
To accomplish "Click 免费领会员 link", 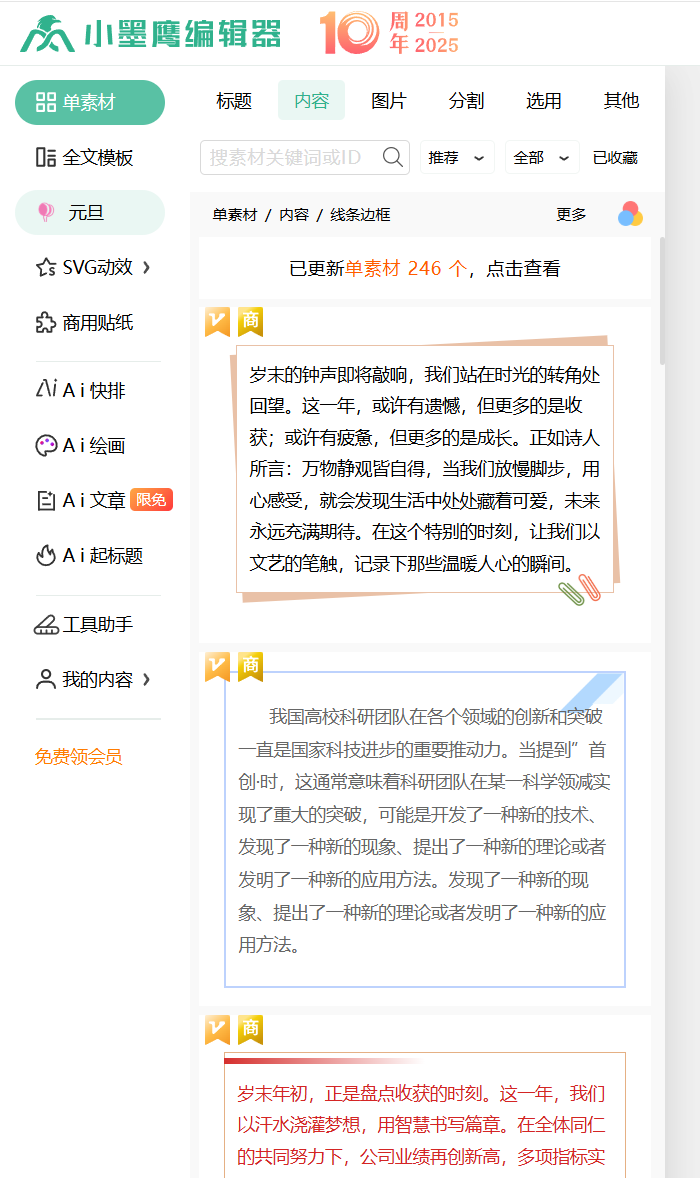I will (x=79, y=757).
